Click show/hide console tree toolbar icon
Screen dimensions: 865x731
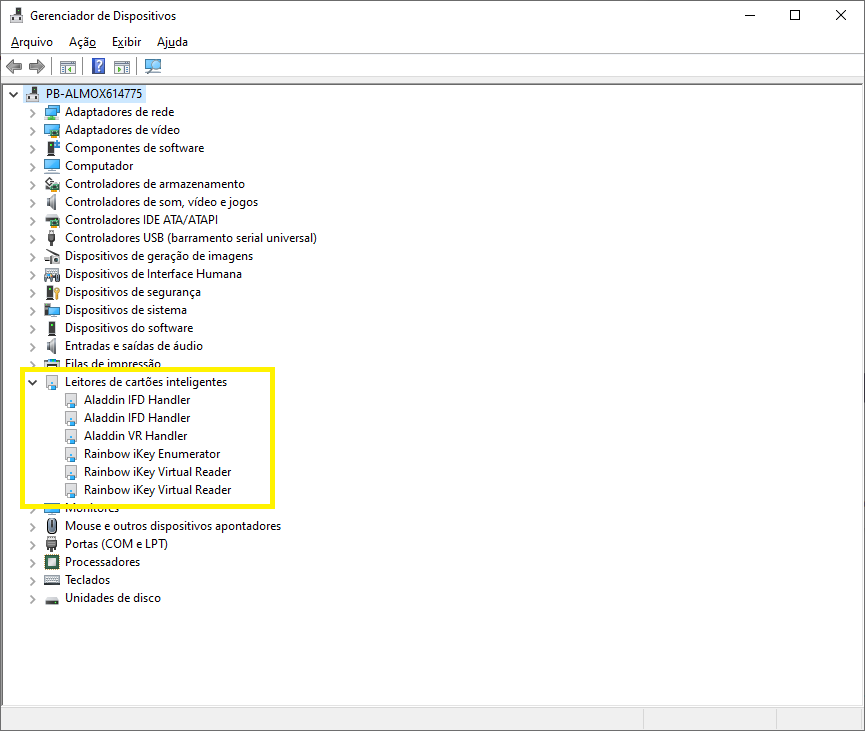pyautogui.click(x=68, y=67)
